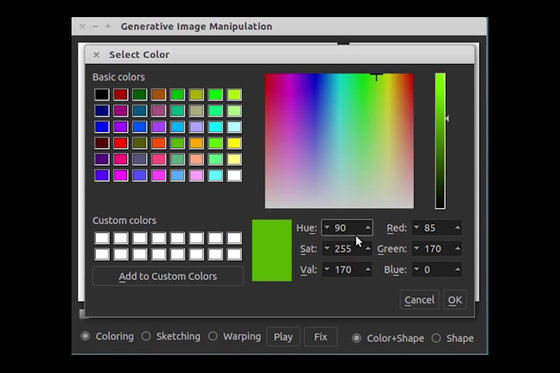Increase Val value with up arrow

pyautogui.click(x=368, y=269)
